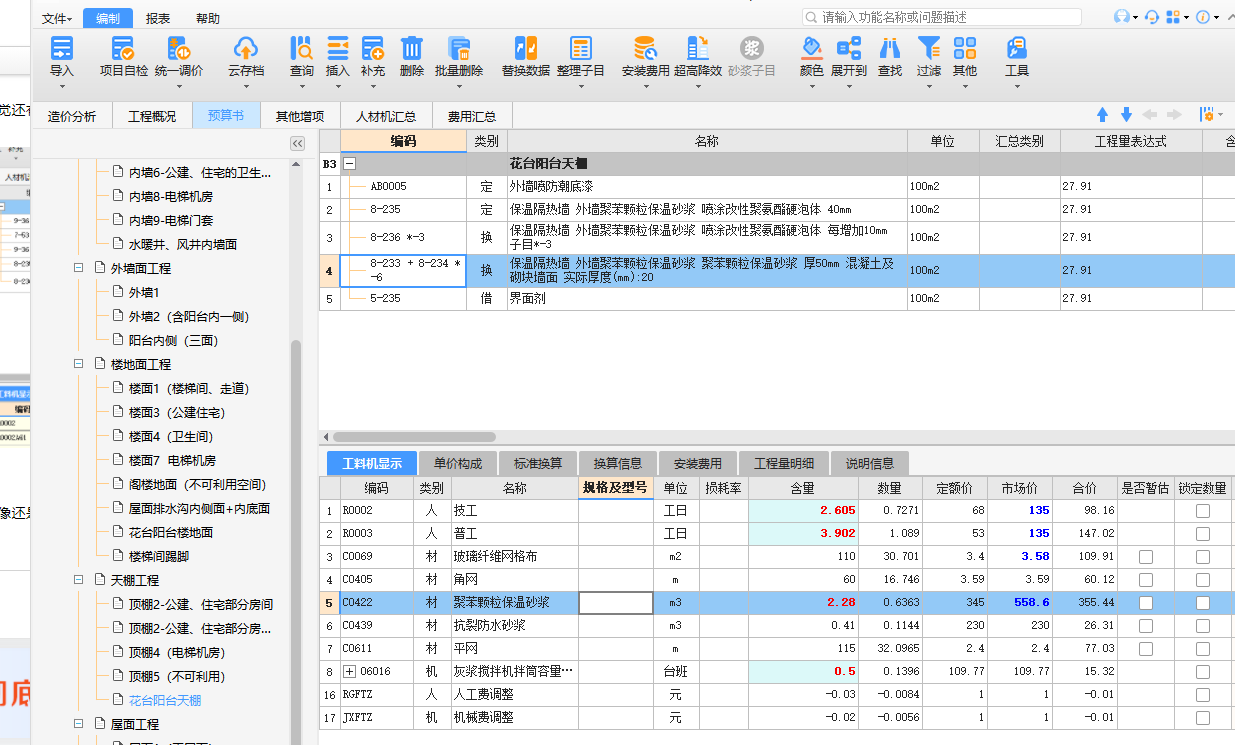
Task: Click the 展开到 expand-to icon
Action: click(x=848, y=48)
